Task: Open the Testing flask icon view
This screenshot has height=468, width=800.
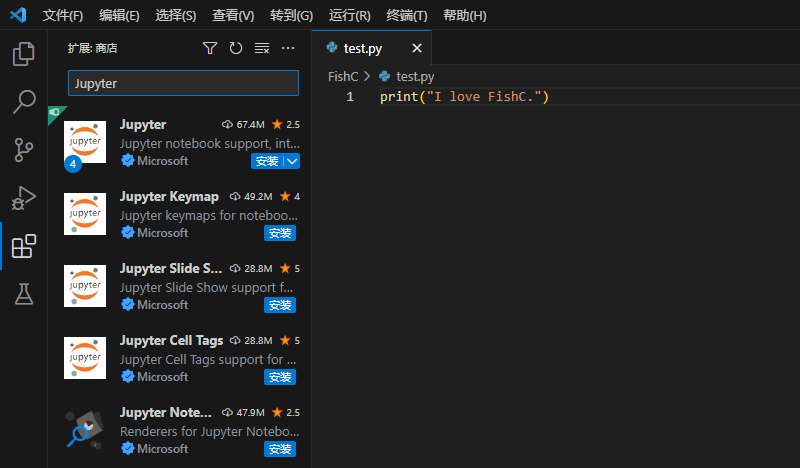Action: pos(23,294)
